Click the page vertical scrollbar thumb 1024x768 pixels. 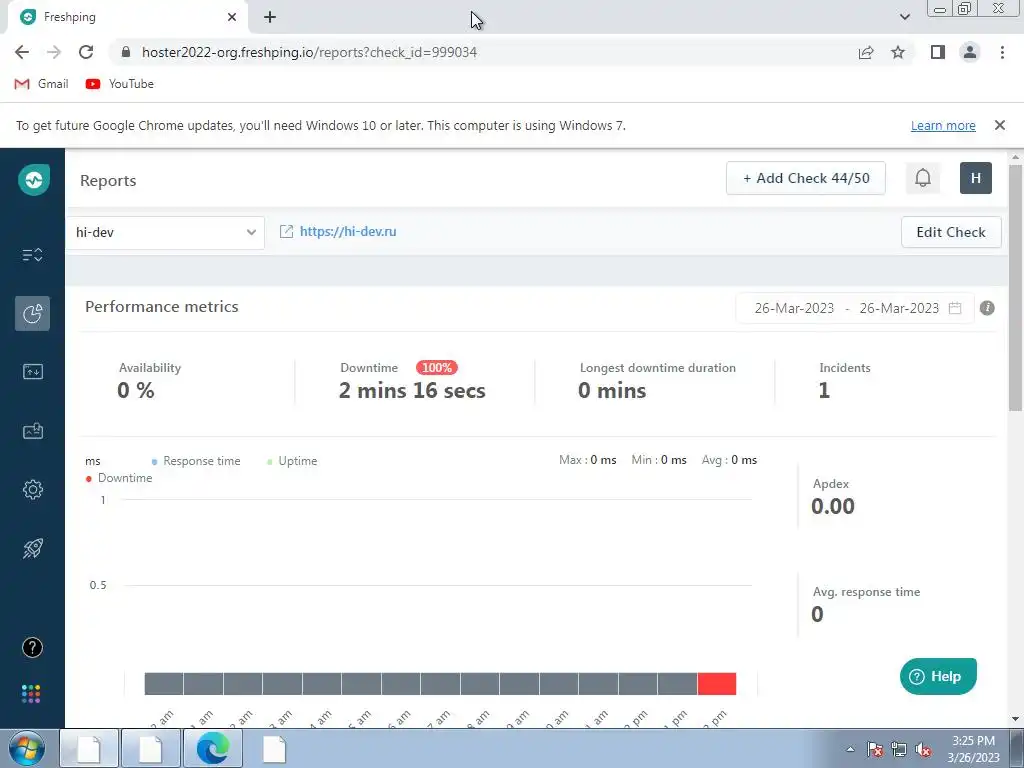coord(1016,287)
